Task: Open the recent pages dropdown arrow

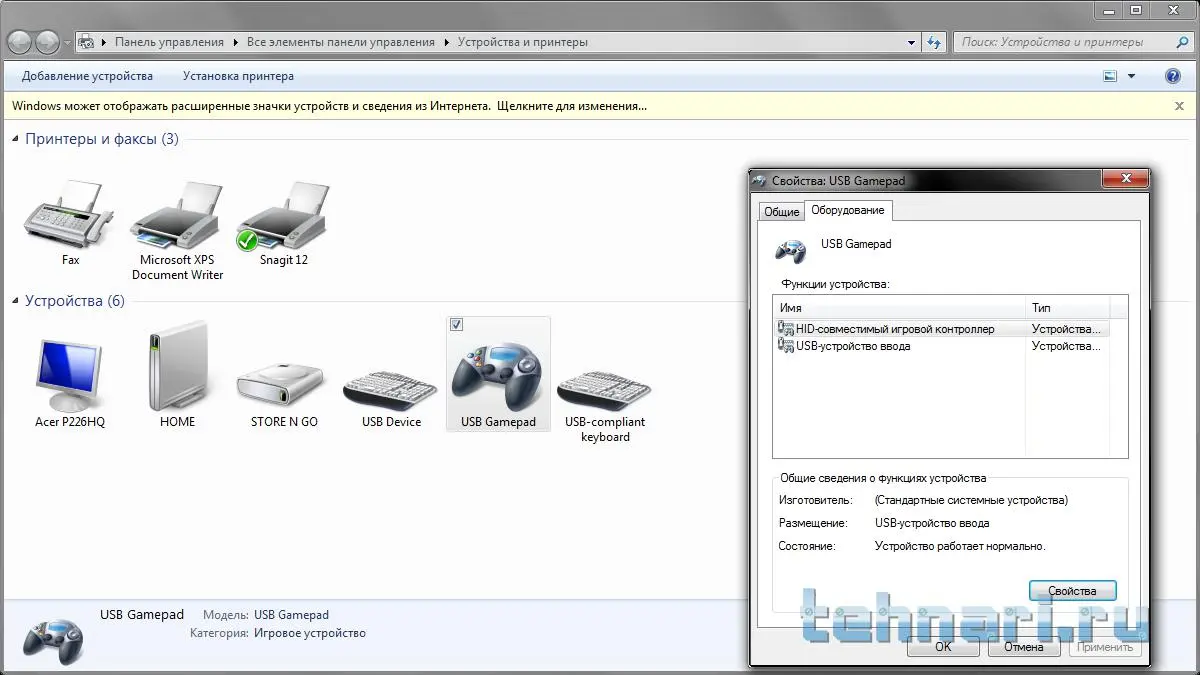Action: [67, 43]
